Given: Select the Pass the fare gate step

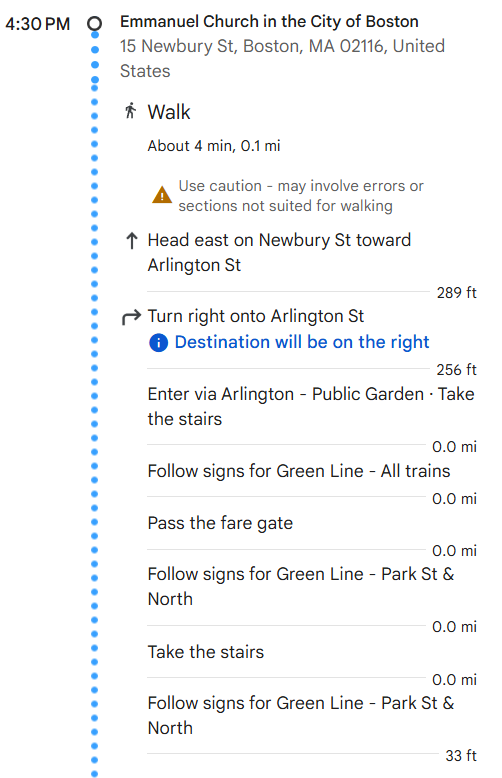Looking at the screenshot, I should (220, 523).
